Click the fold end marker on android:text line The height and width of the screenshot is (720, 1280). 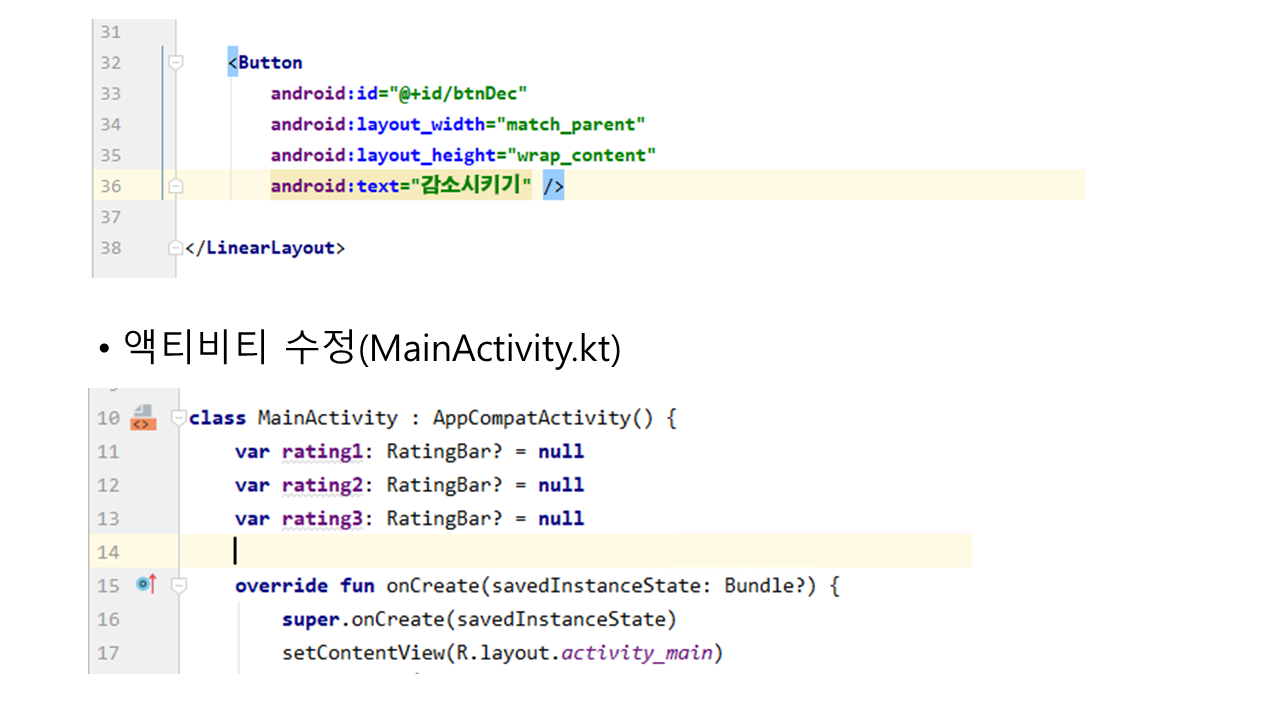[x=176, y=186]
